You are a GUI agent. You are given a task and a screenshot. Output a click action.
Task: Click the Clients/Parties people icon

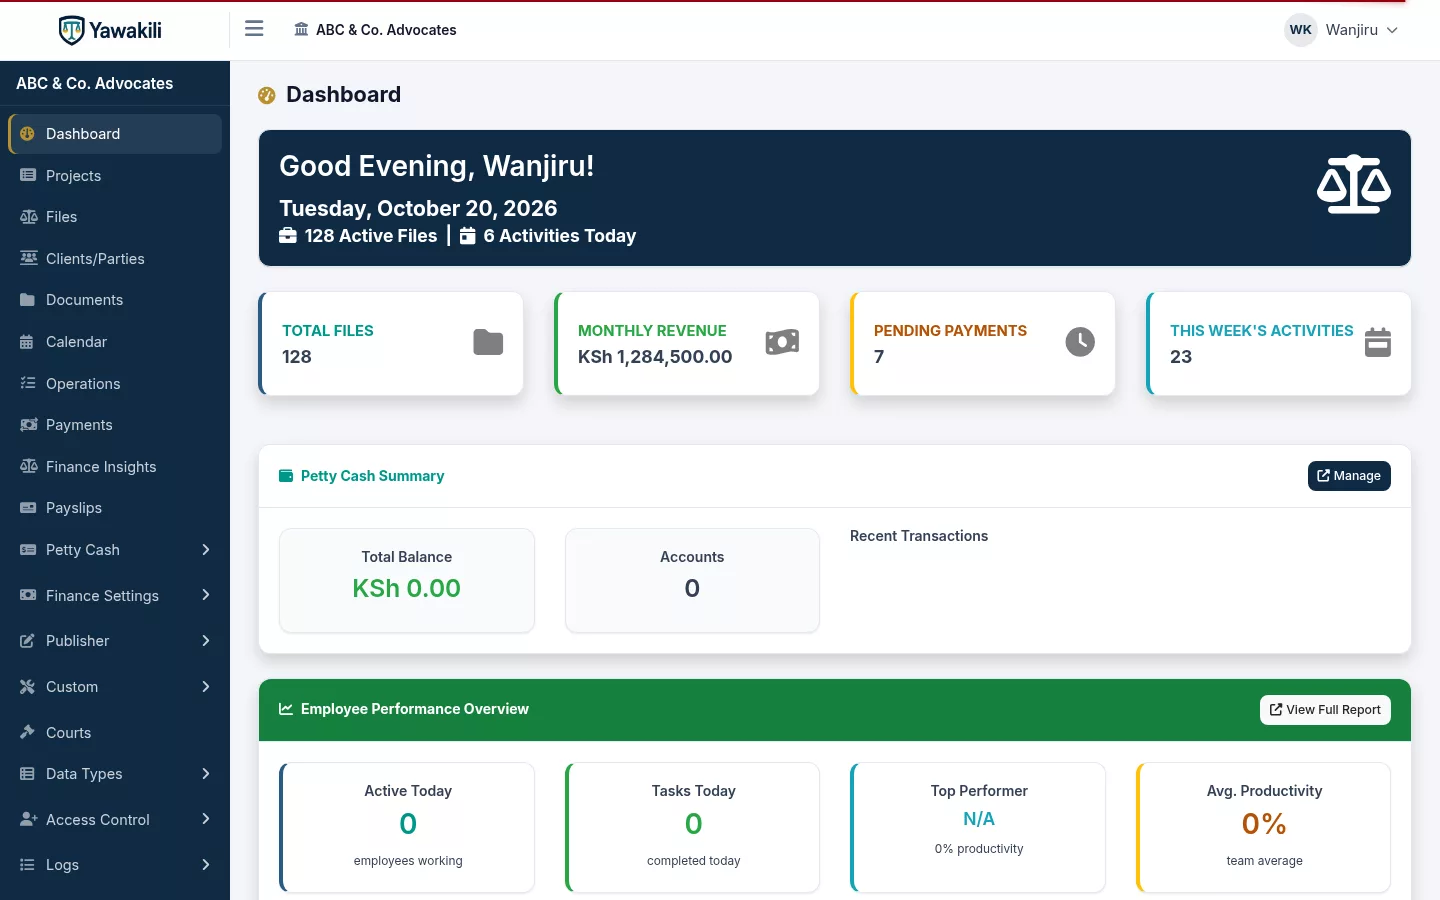click(x=29, y=258)
